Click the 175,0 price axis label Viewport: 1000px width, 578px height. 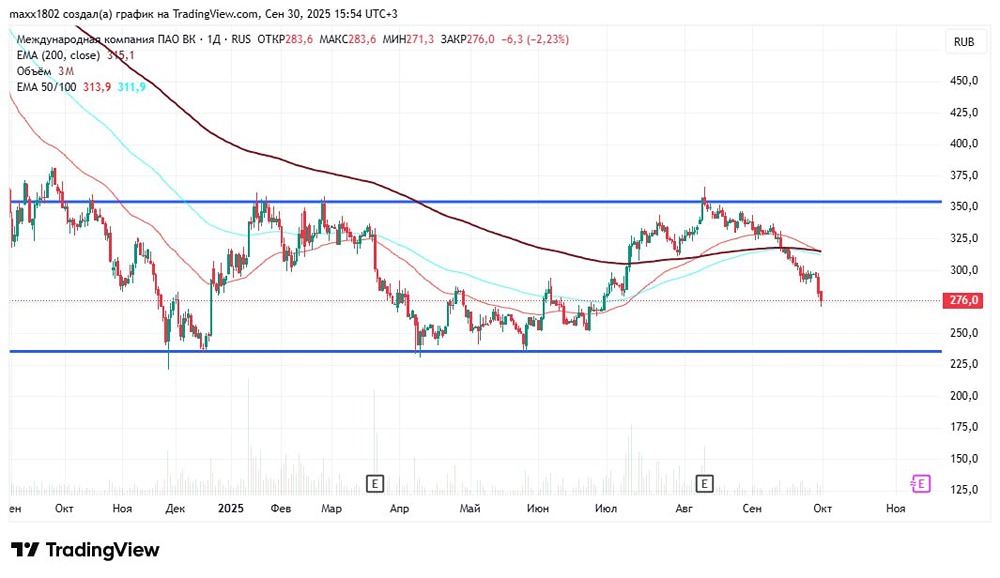tap(964, 427)
